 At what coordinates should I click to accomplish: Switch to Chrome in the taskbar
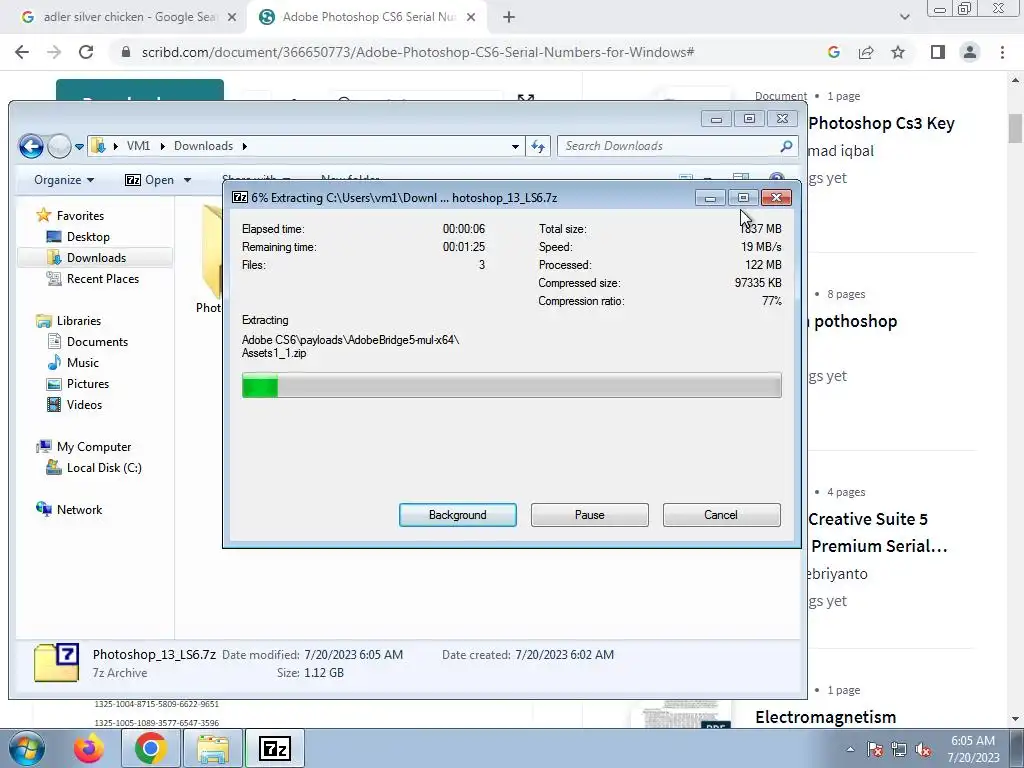(150, 748)
